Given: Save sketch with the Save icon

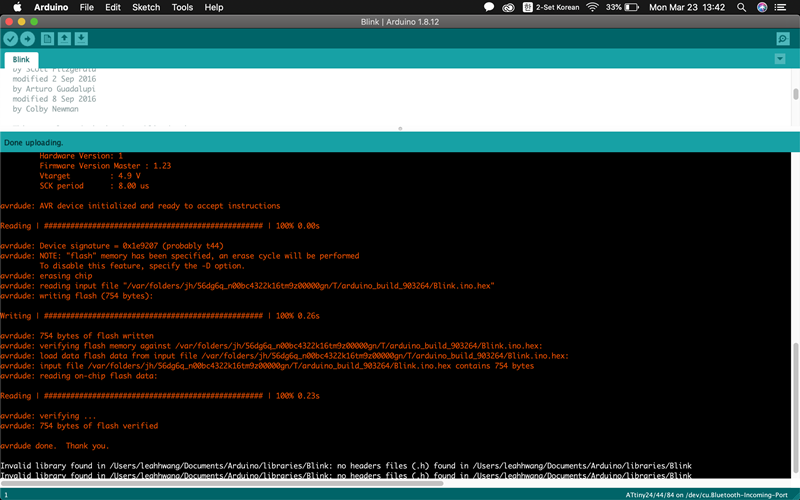Looking at the screenshot, I should coord(81,39).
